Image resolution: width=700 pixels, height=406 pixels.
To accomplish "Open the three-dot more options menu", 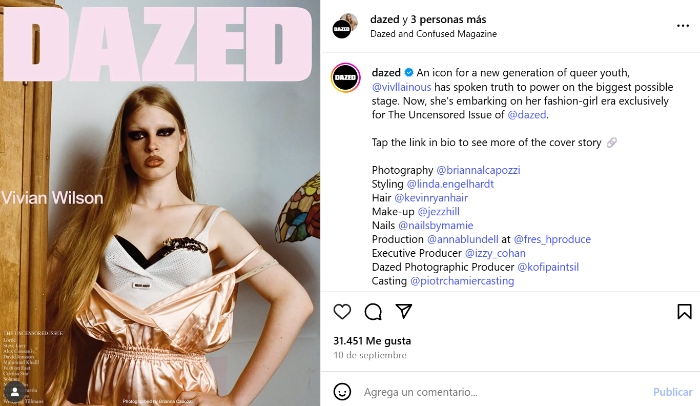I will click(x=683, y=26).
